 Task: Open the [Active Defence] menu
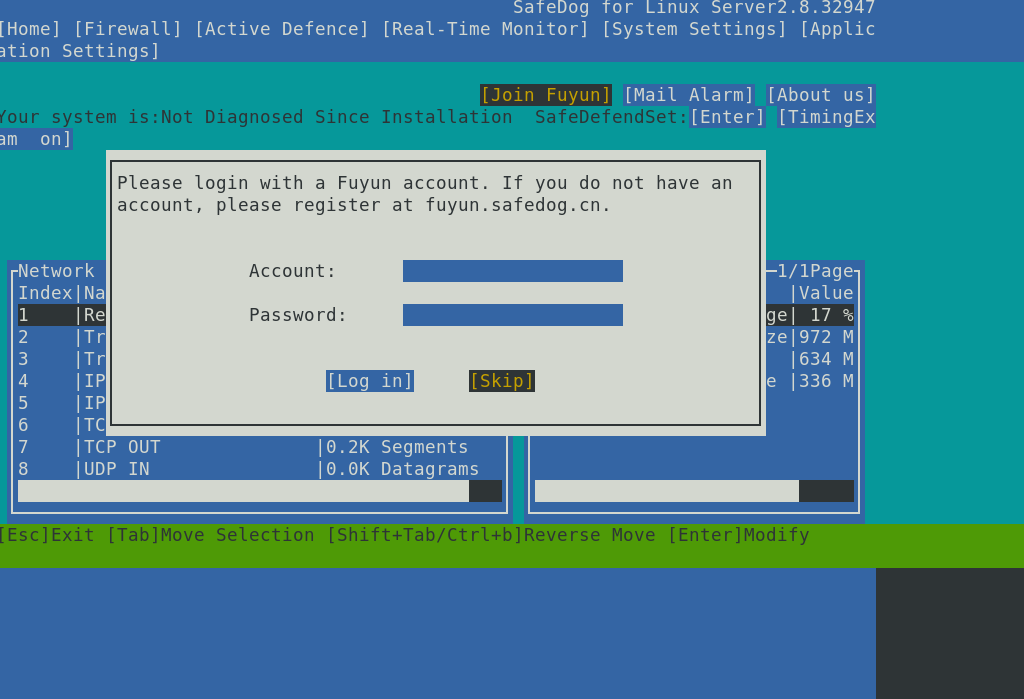(x=281, y=29)
